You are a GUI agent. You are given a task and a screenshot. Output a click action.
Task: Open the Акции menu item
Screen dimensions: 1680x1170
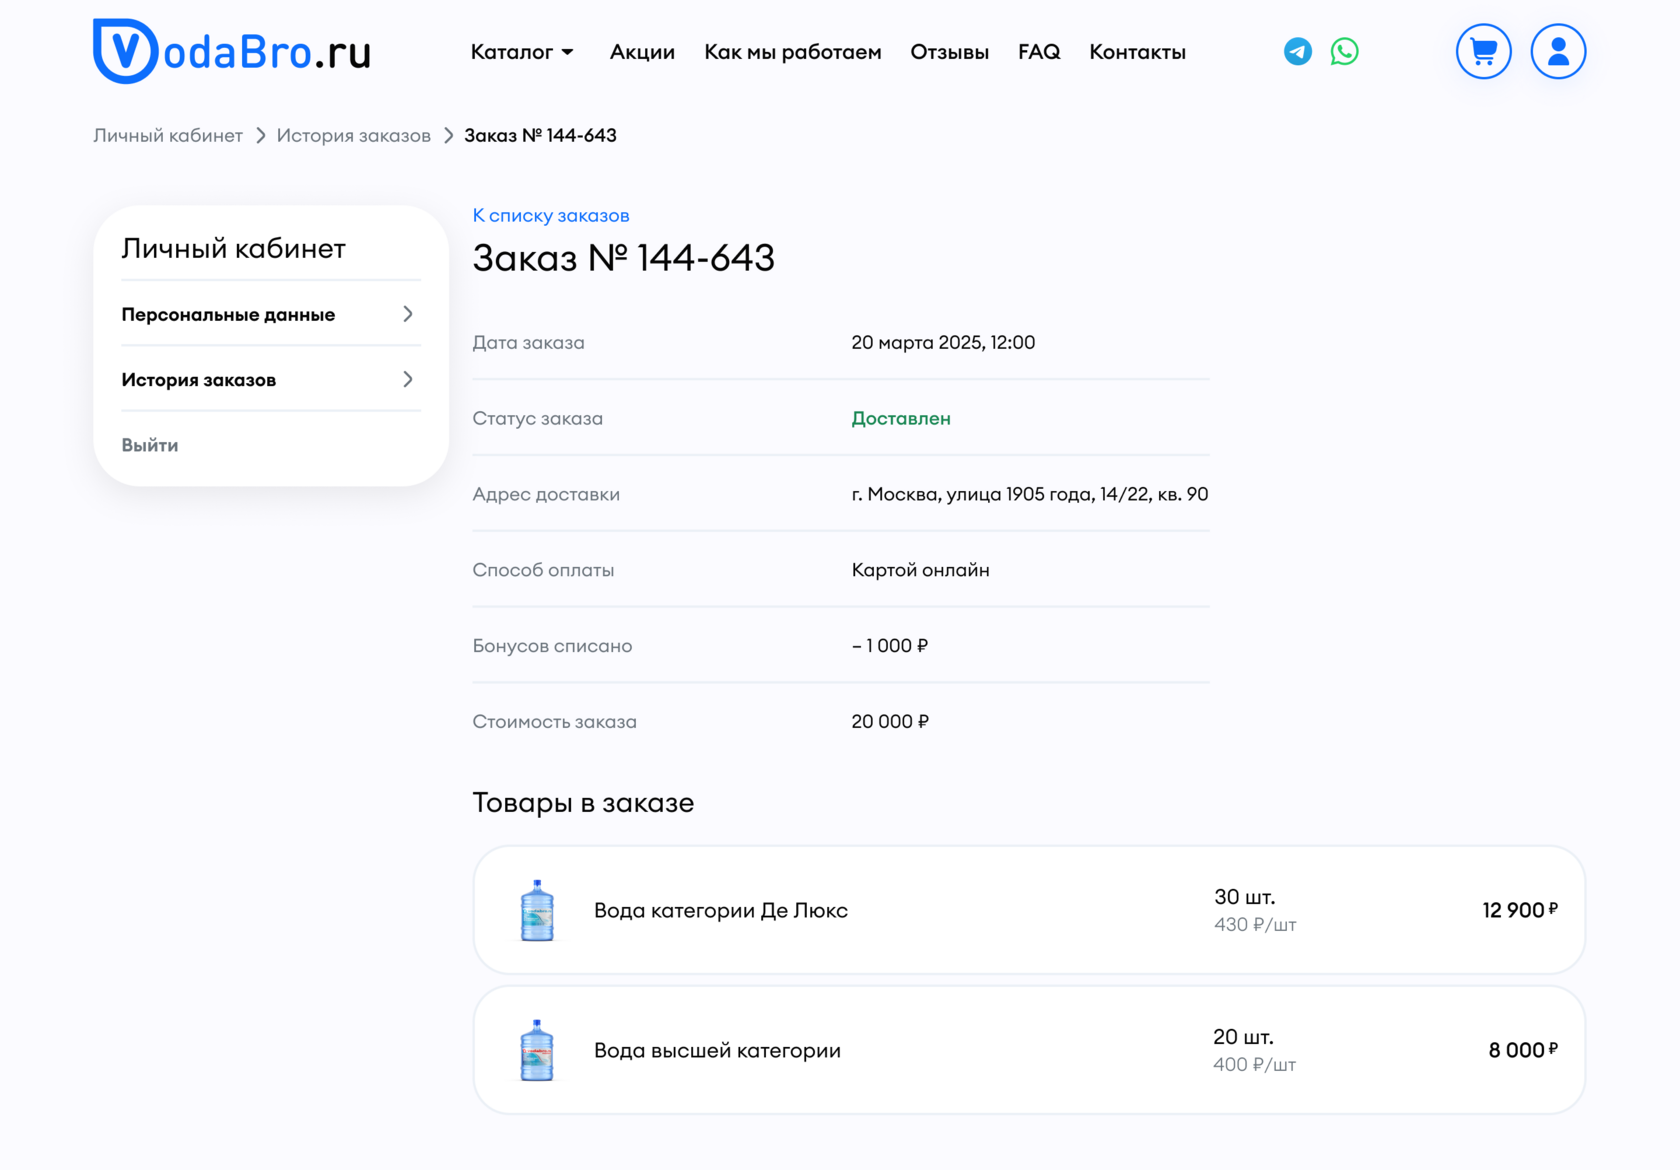[x=642, y=52]
